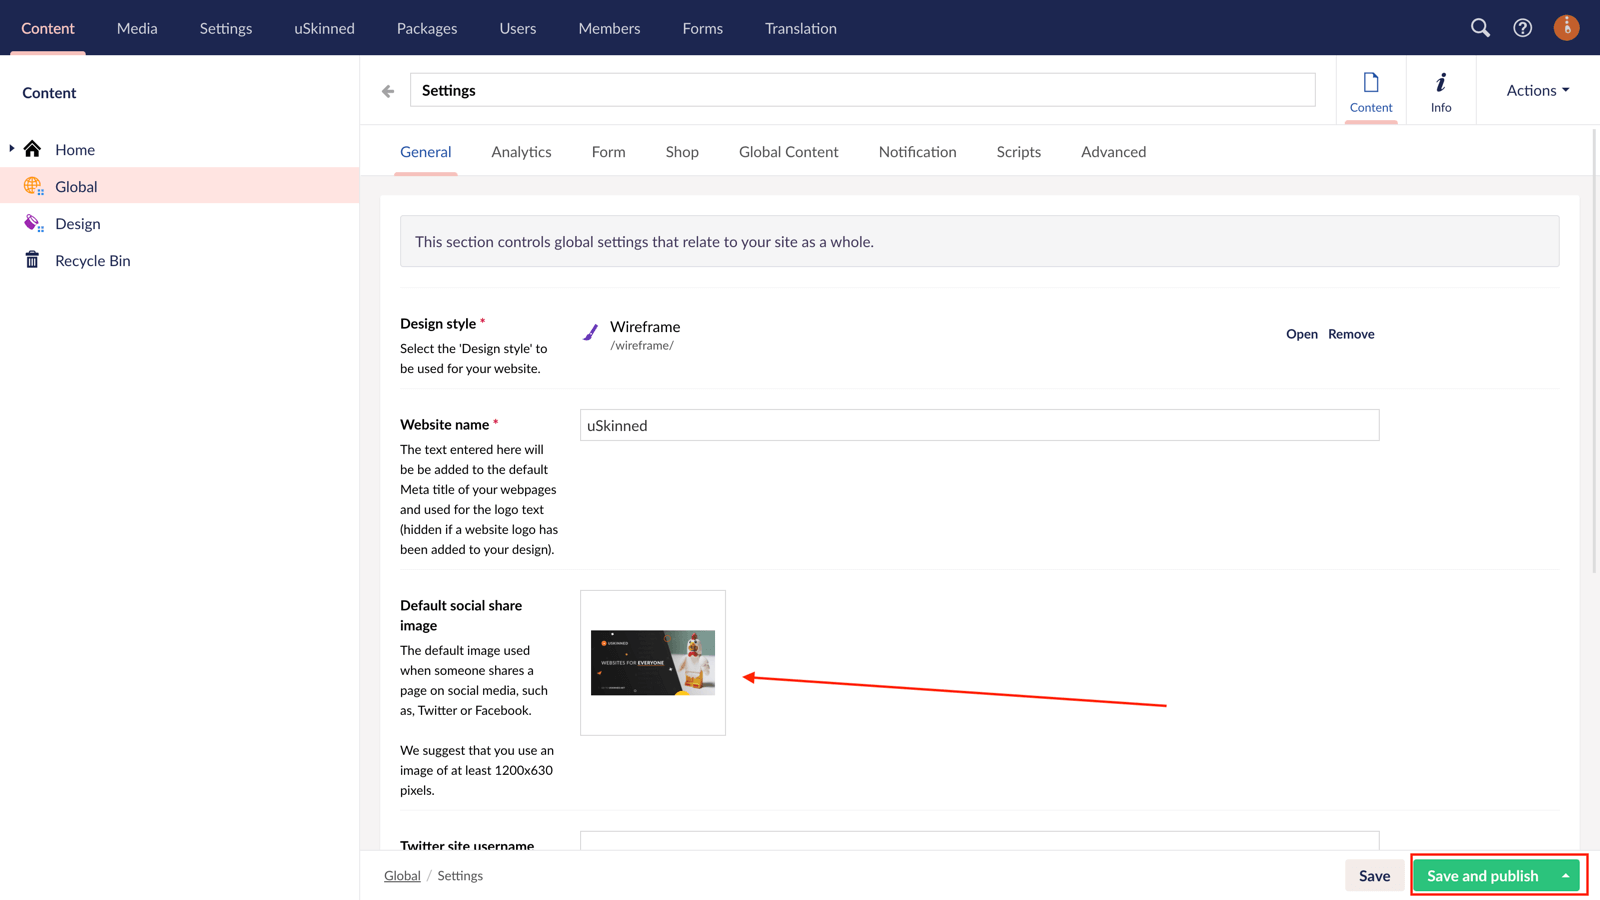Viewport: 1600px width, 900px height.
Task: Expand the Home tree node
Action: [x=11, y=148]
